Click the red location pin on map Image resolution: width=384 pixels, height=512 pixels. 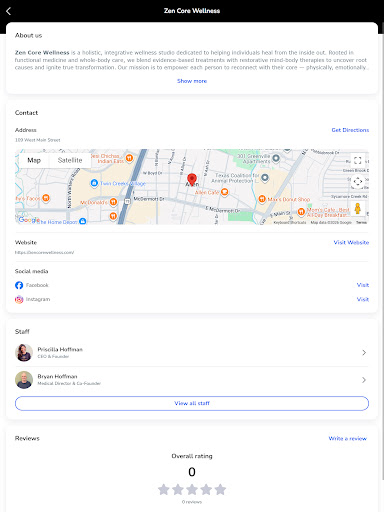tap(192, 179)
